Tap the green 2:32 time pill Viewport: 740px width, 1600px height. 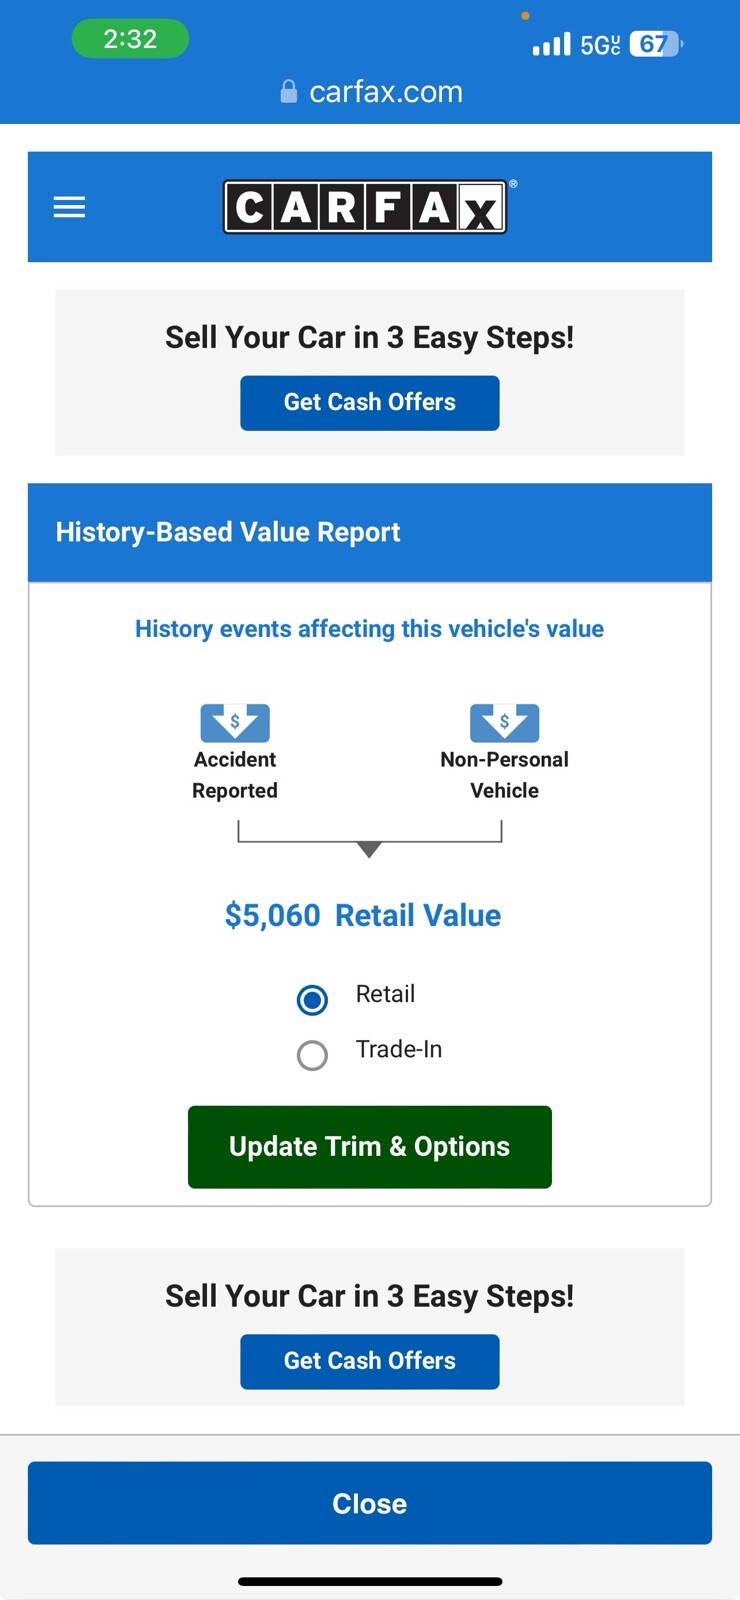(130, 39)
